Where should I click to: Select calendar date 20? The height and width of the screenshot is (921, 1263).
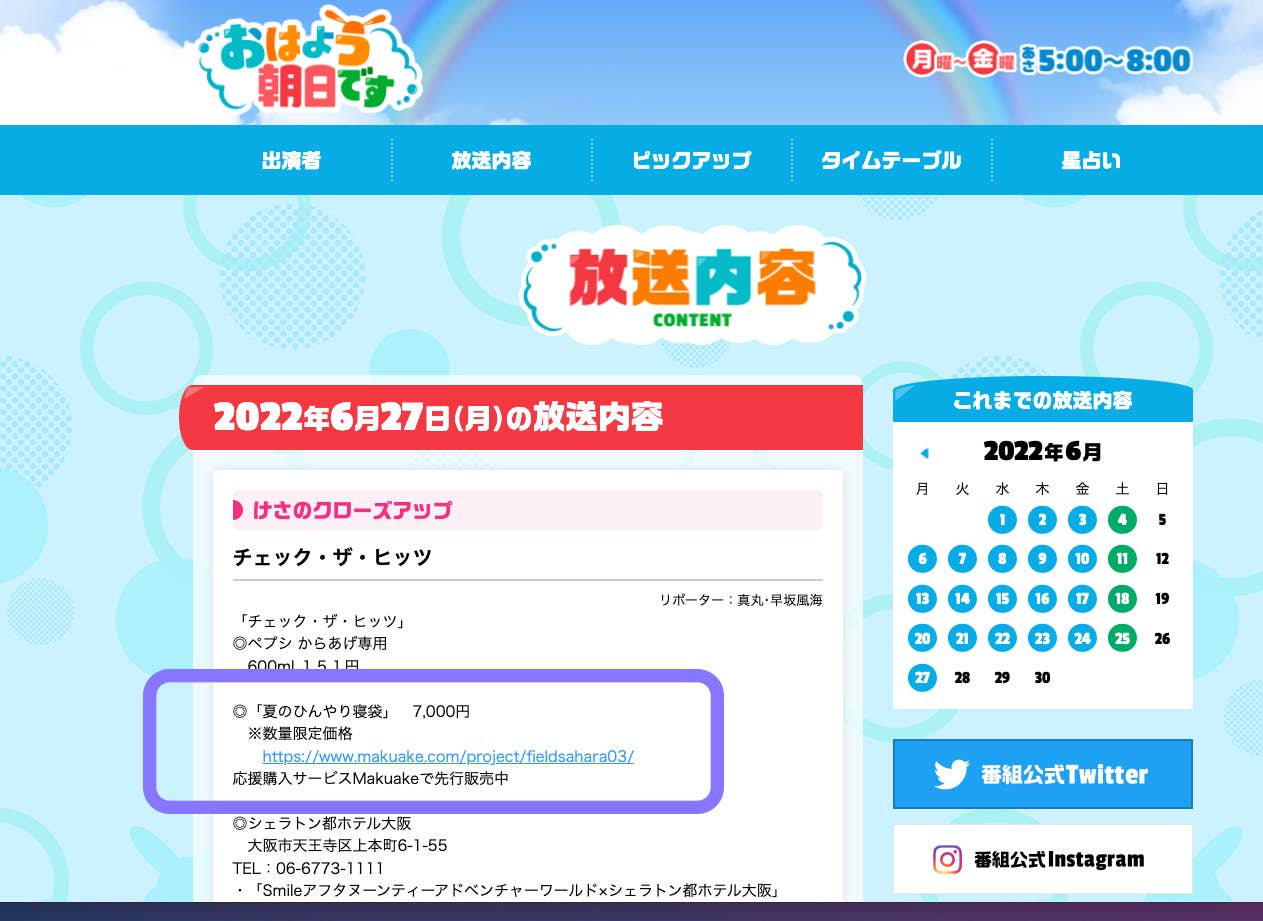(922, 638)
